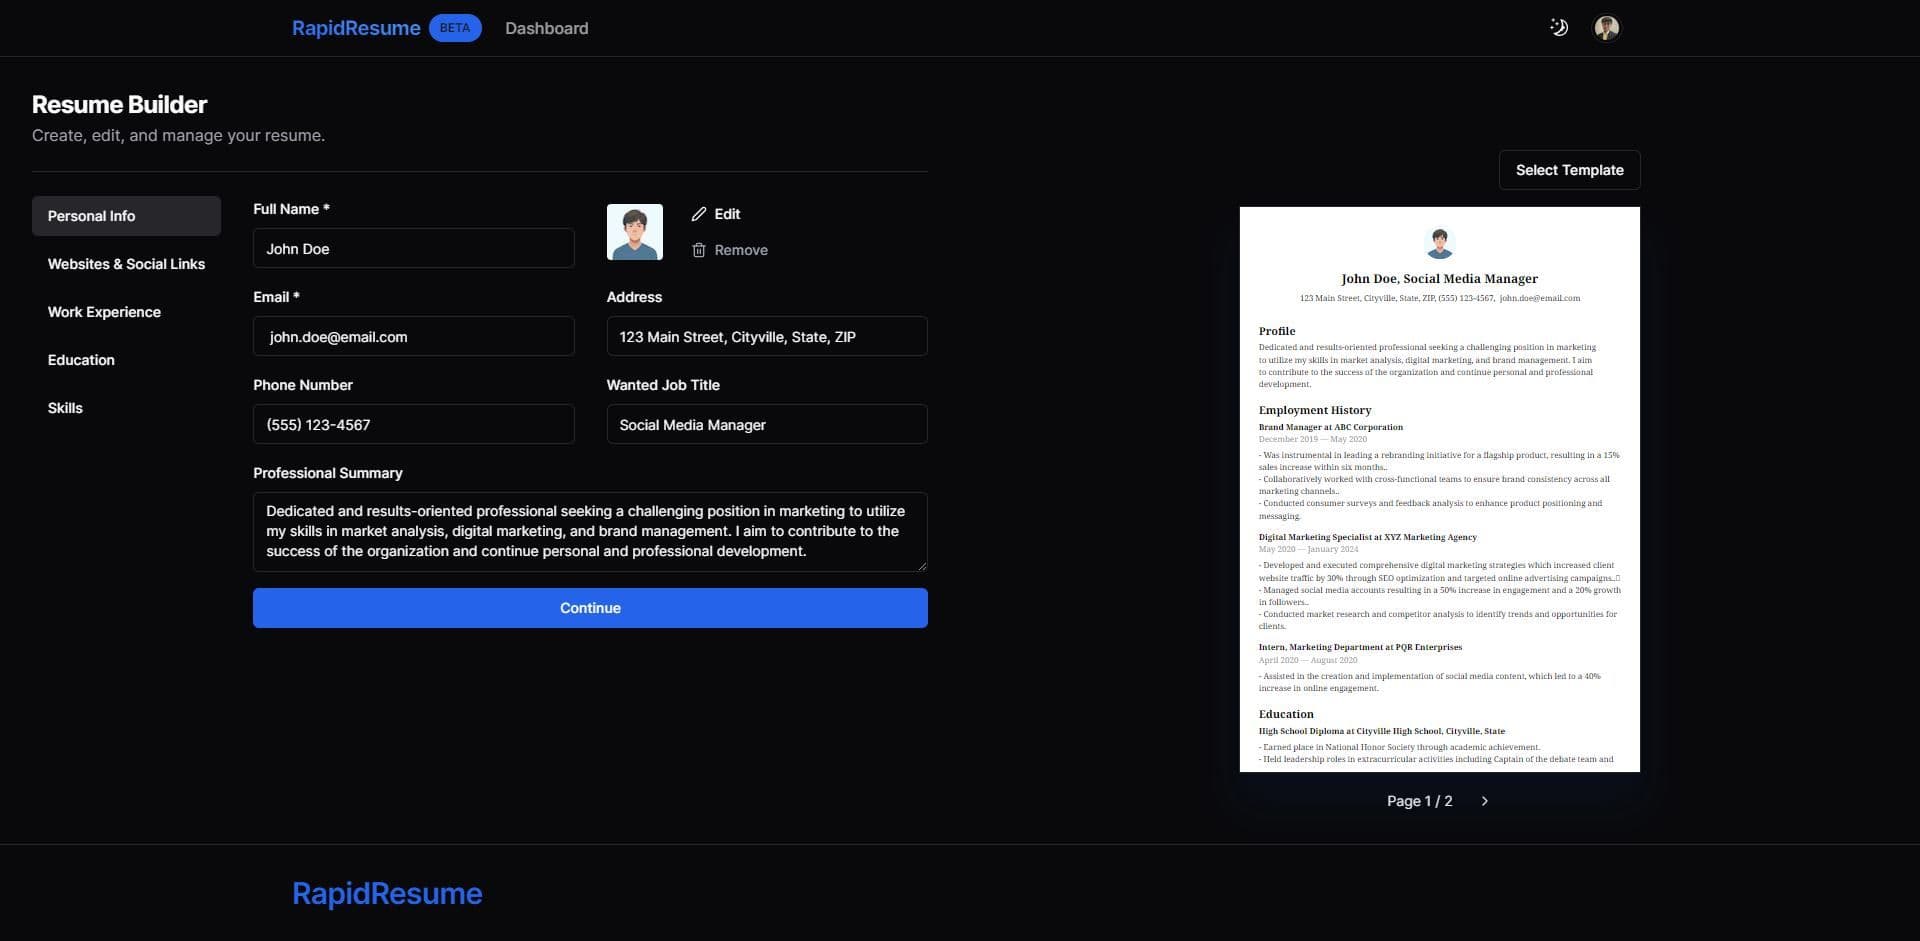Switch to Websites & Social Links section
The width and height of the screenshot is (1920, 941).
click(x=126, y=264)
